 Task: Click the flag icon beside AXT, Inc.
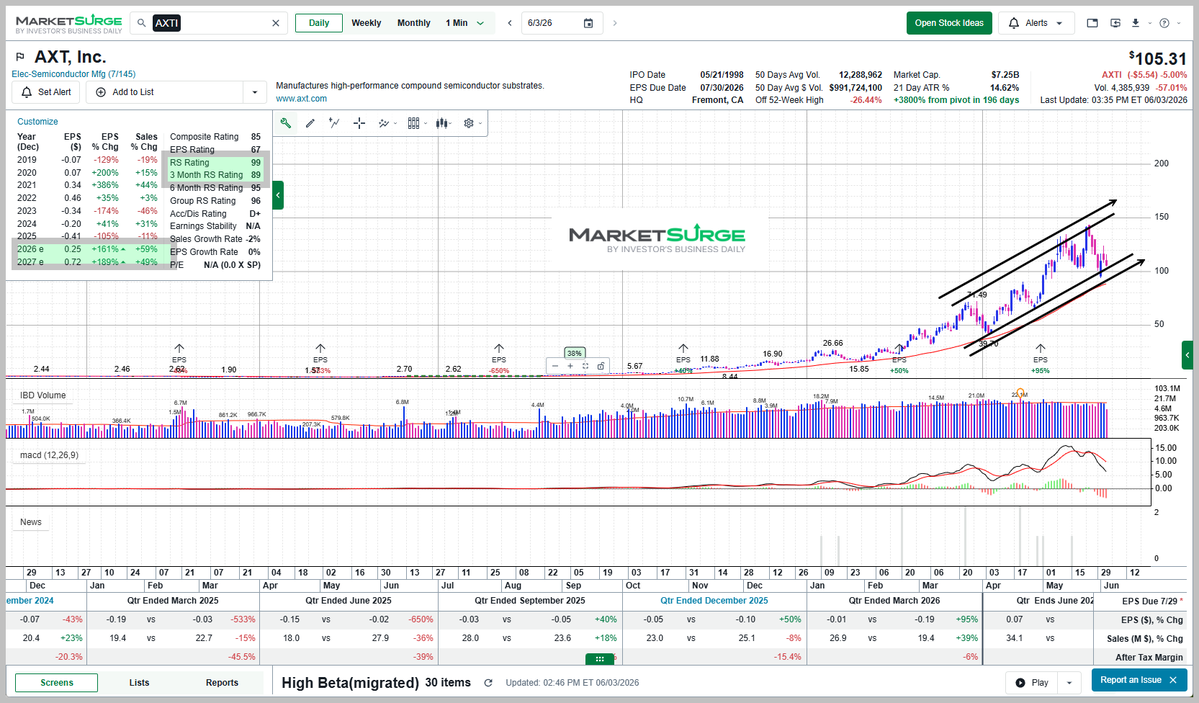(20, 57)
